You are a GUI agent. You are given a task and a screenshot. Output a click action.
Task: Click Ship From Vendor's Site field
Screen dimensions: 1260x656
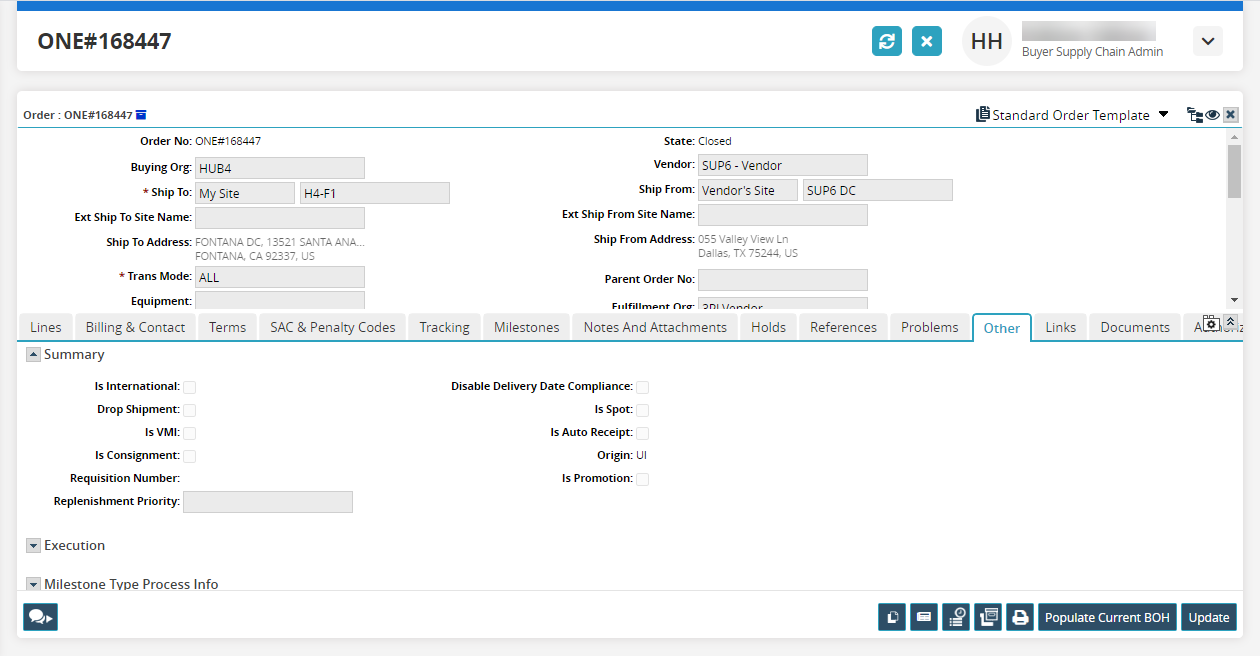[748, 190]
